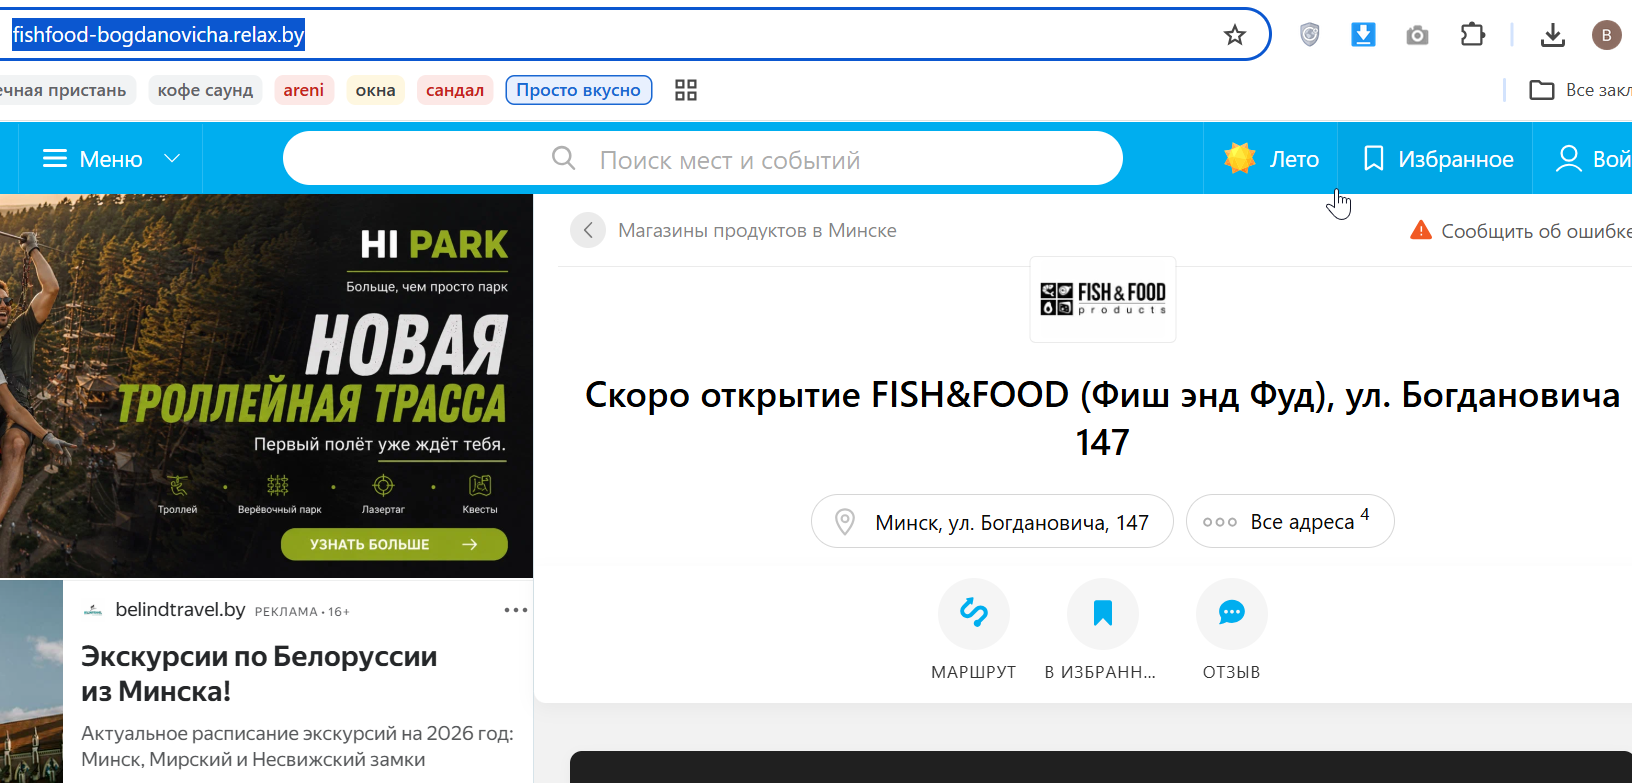Click the Маршрут route icon
This screenshot has height=783, width=1632.
[x=974, y=613]
